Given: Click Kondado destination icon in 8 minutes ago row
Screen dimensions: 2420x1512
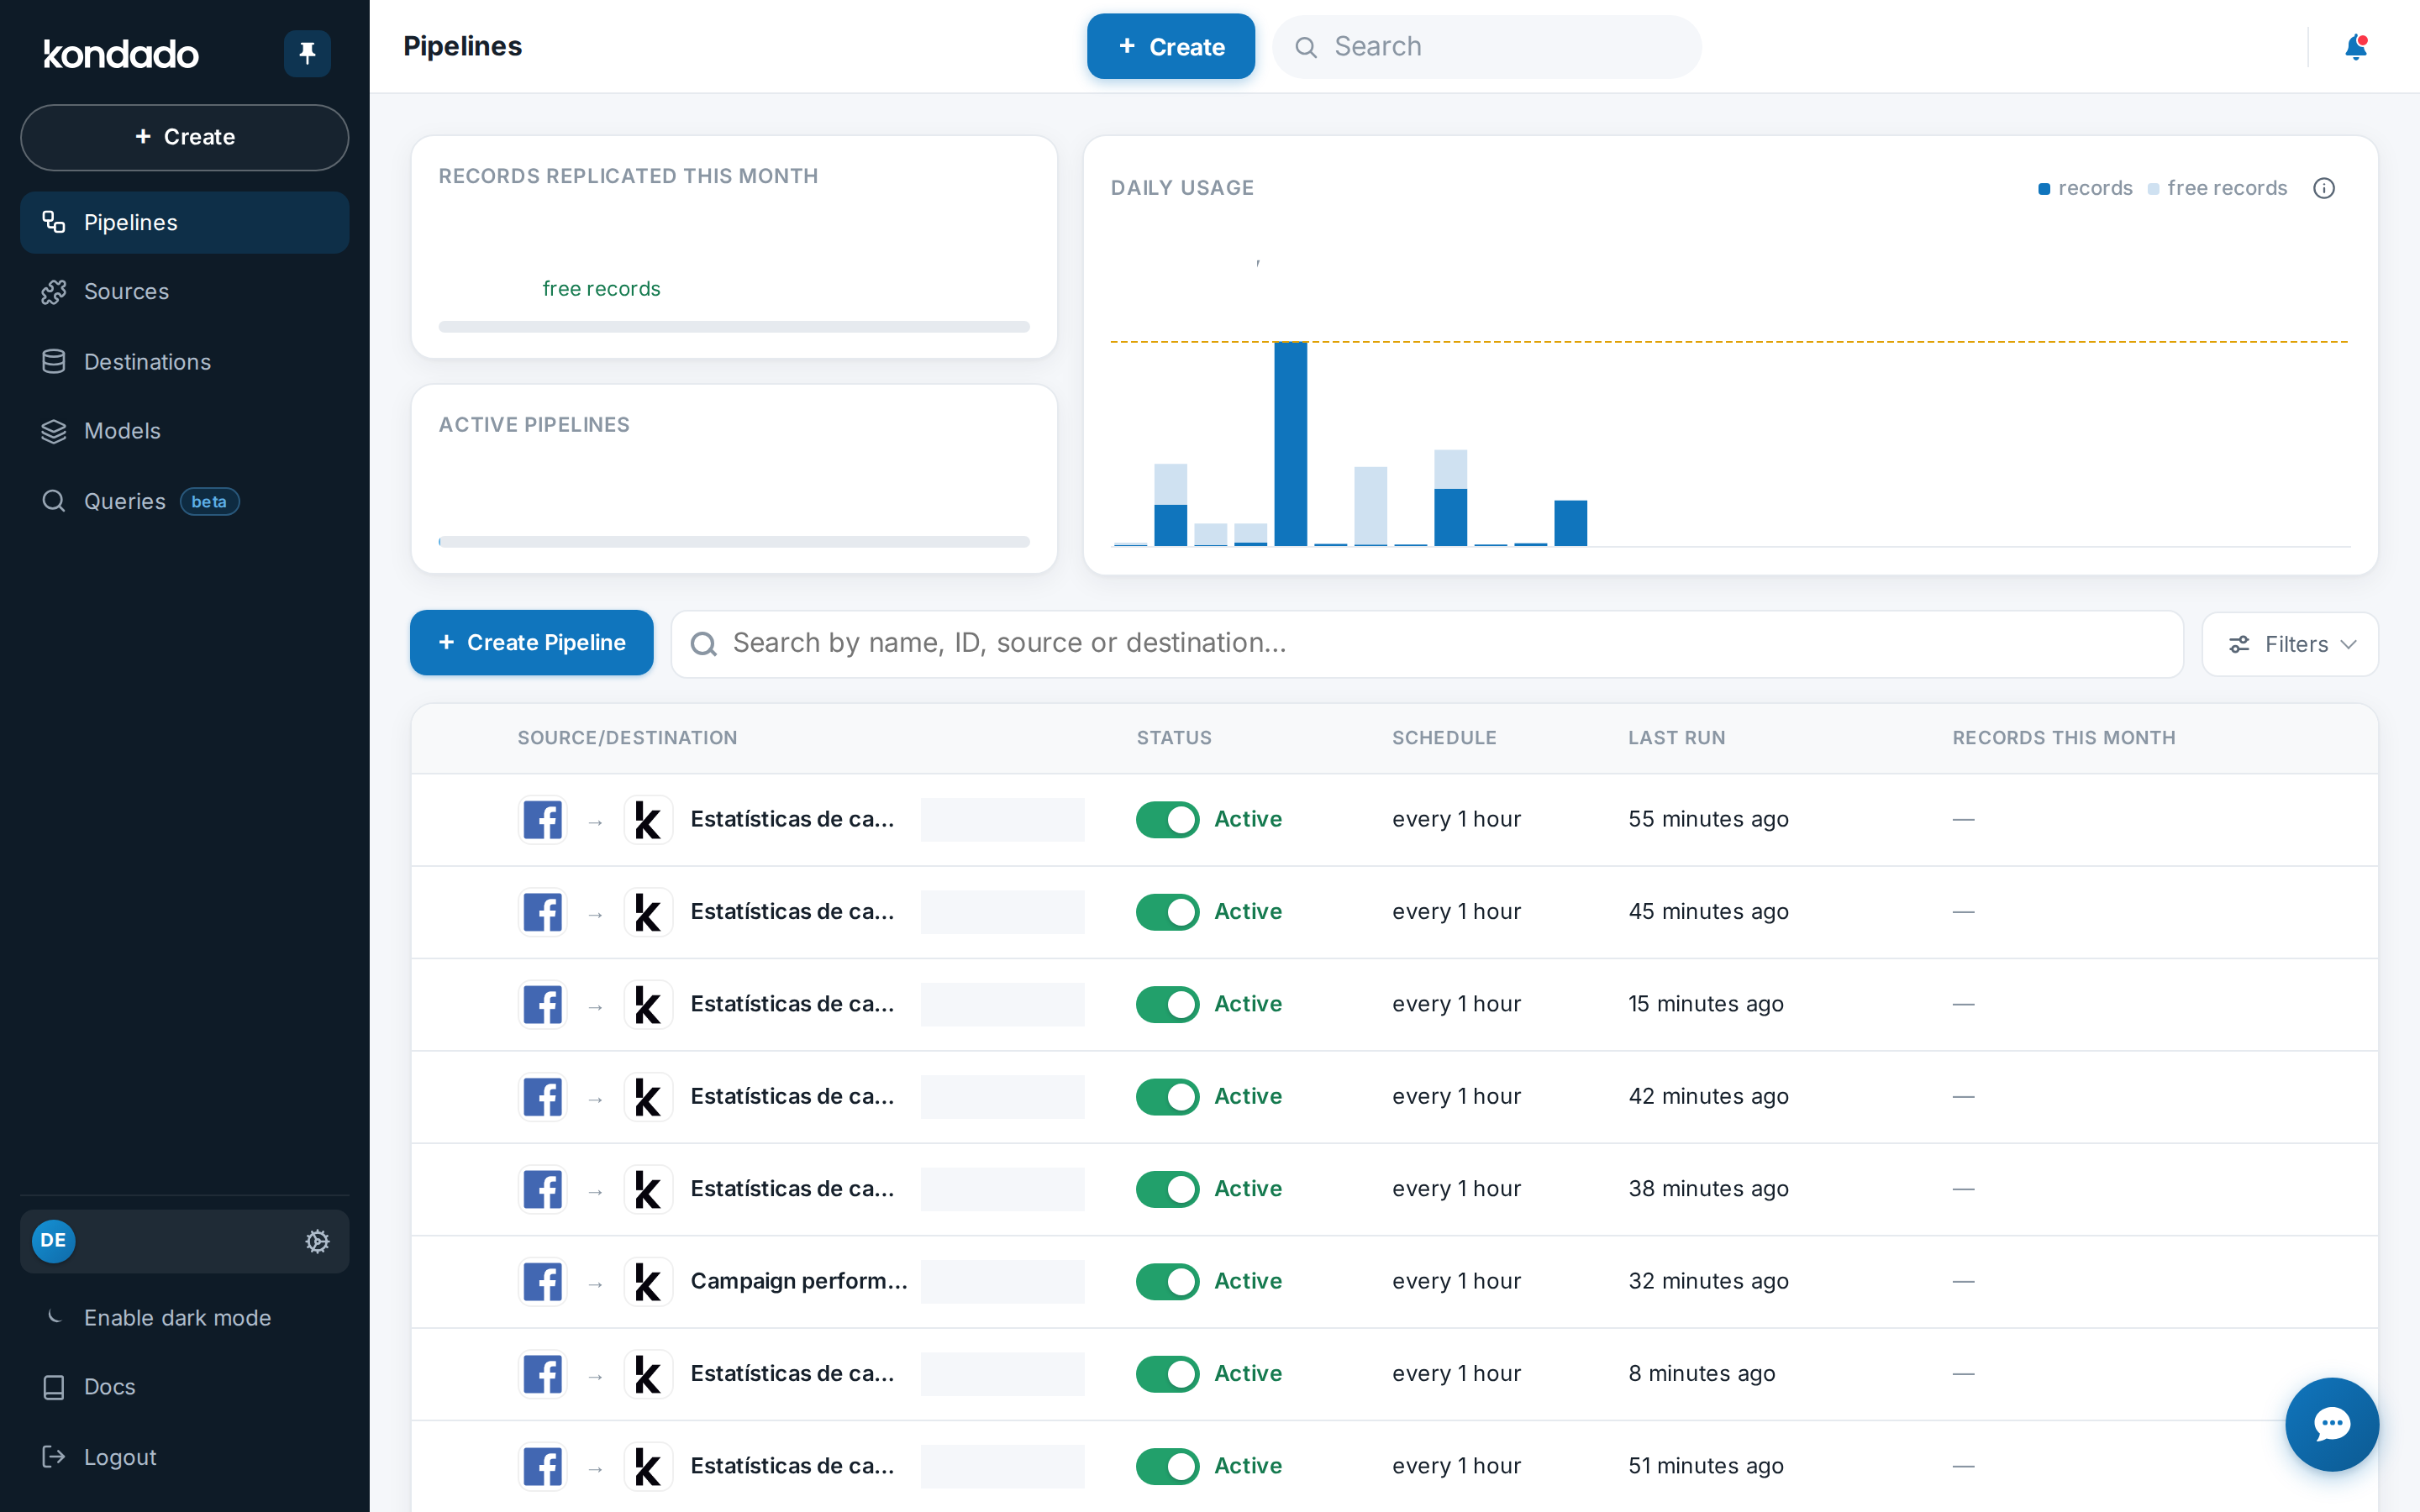Looking at the screenshot, I should click(x=648, y=1374).
